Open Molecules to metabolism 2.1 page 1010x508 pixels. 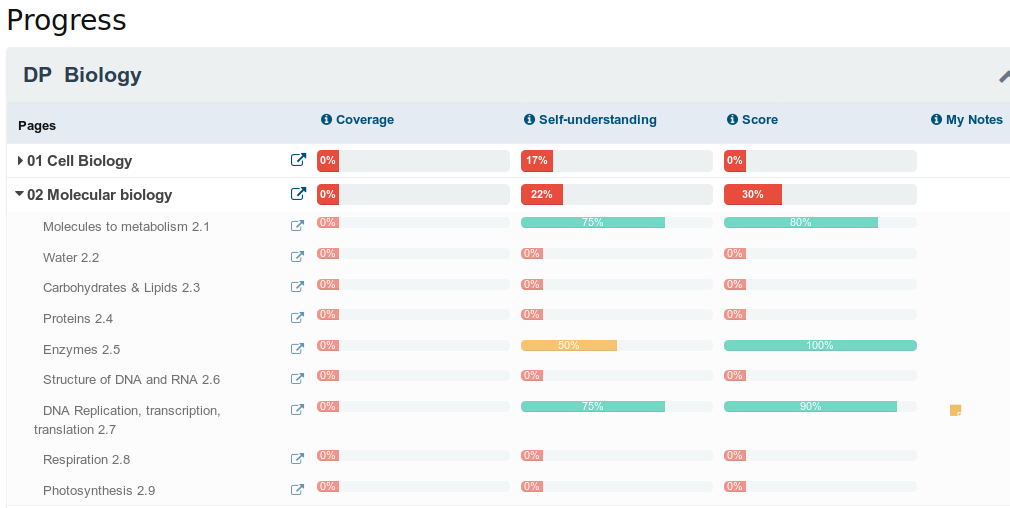point(126,227)
